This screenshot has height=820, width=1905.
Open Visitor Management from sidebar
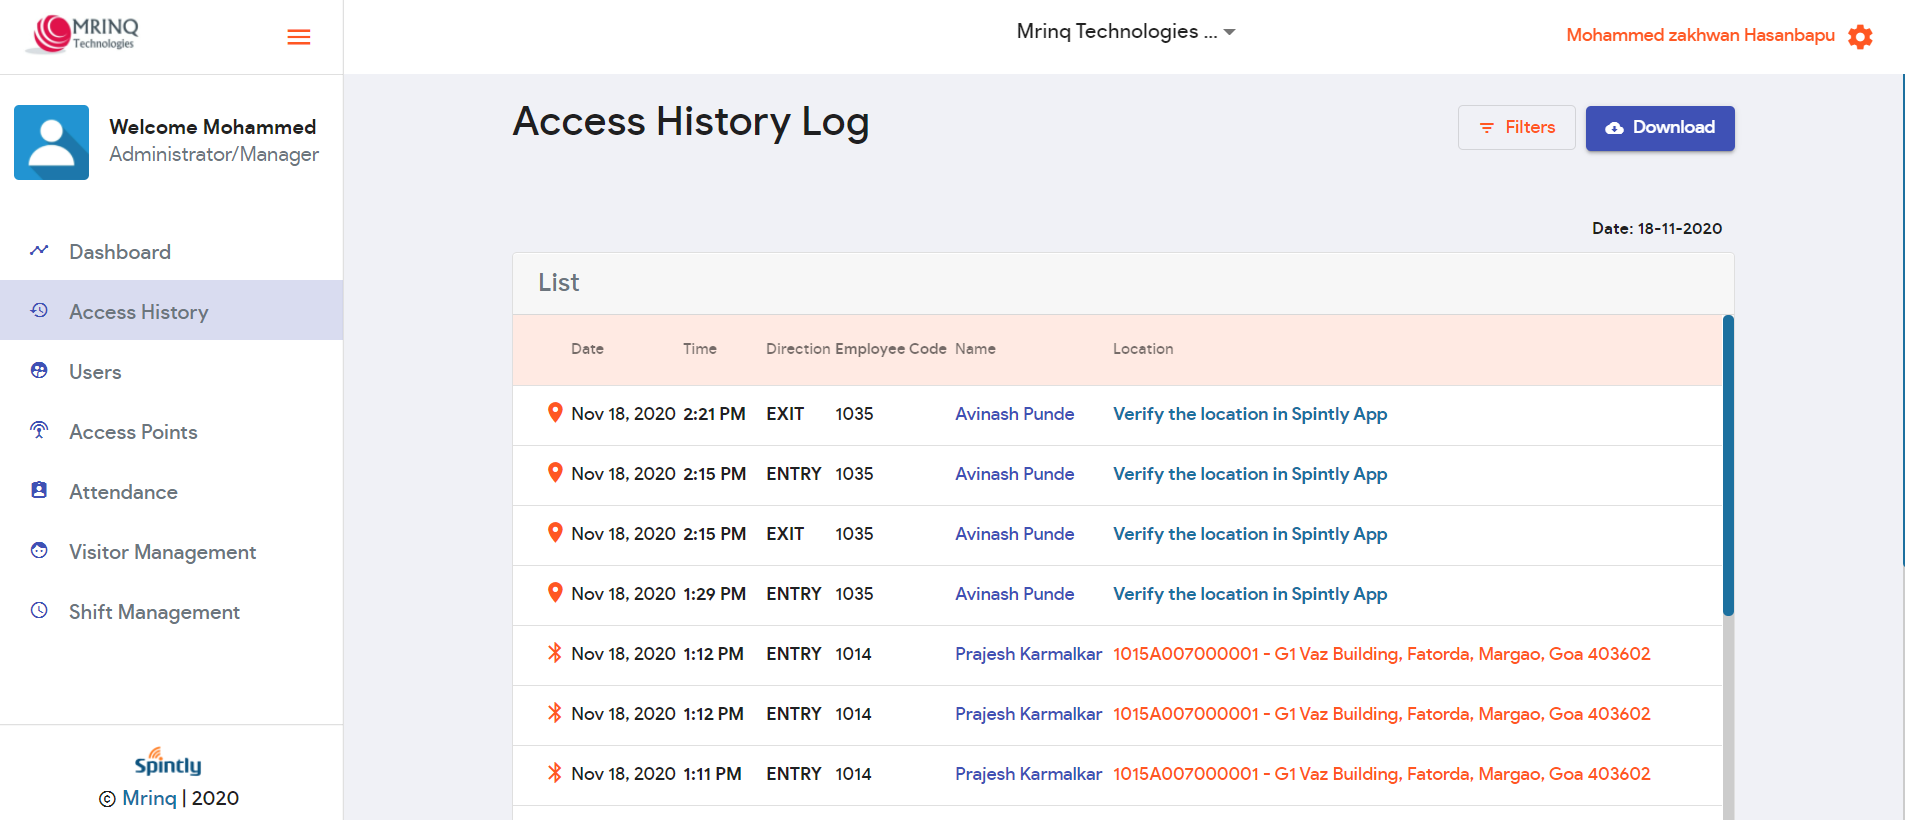pyautogui.click(x=162, y=552)
